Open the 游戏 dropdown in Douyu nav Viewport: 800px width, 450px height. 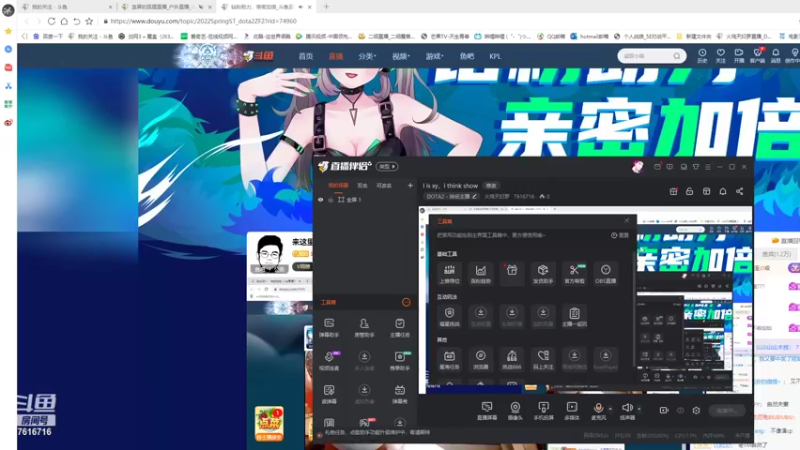(x=434, y=56)
